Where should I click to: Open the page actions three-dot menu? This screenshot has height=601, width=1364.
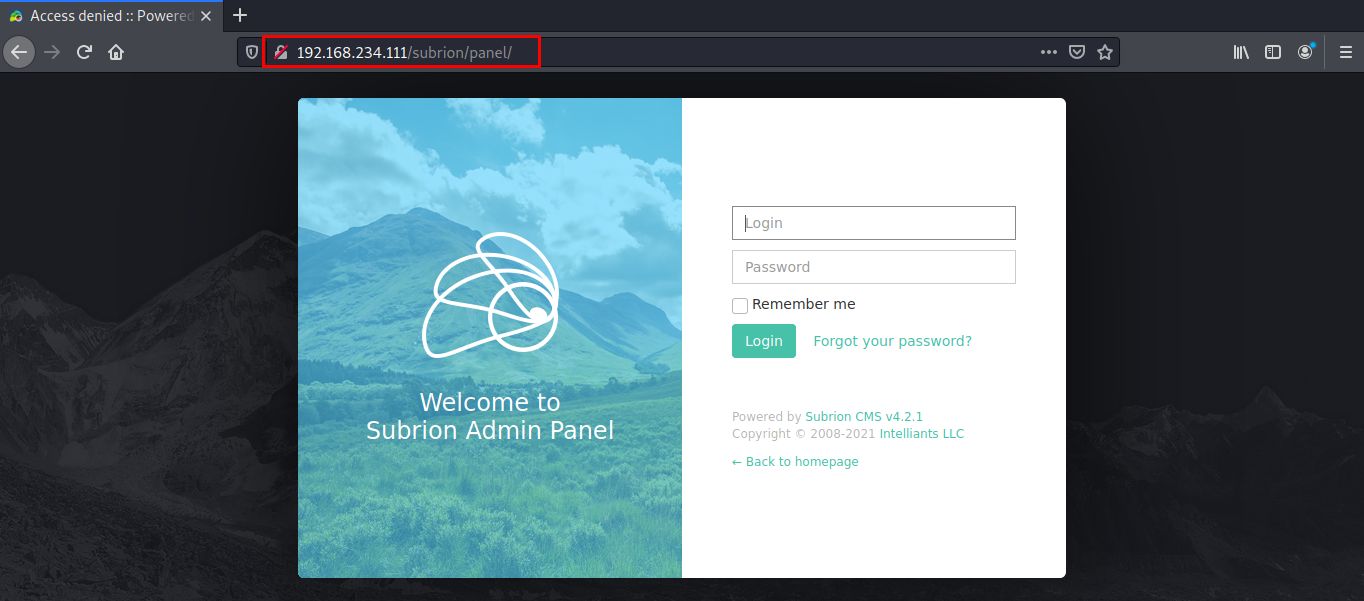coord(1047,52)
